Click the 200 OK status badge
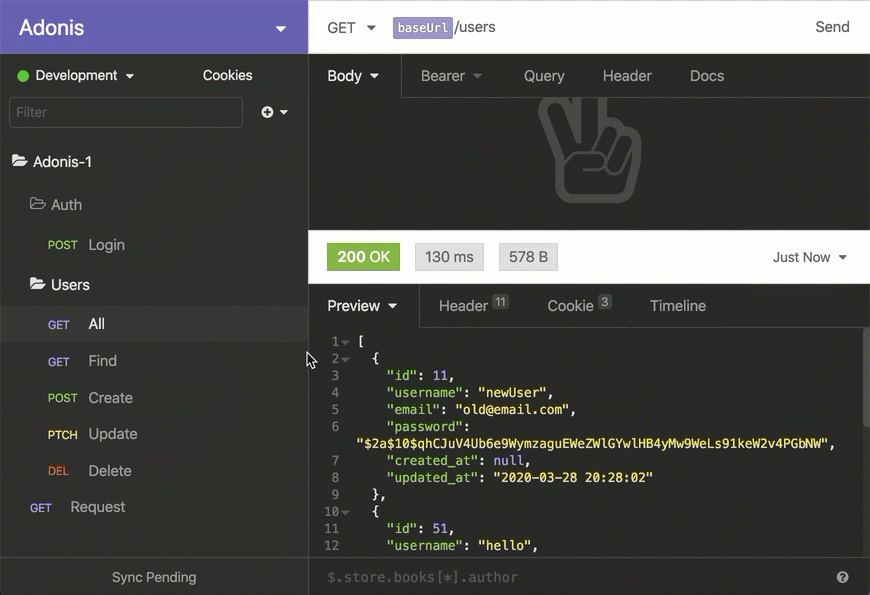 (x=363, y=257)
